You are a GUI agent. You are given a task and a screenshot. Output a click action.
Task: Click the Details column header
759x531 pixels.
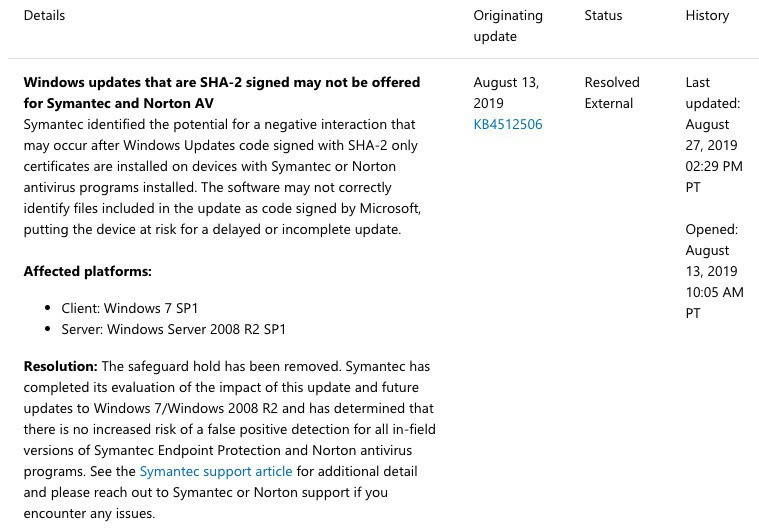pyautogui.click(x=44, y=15)
